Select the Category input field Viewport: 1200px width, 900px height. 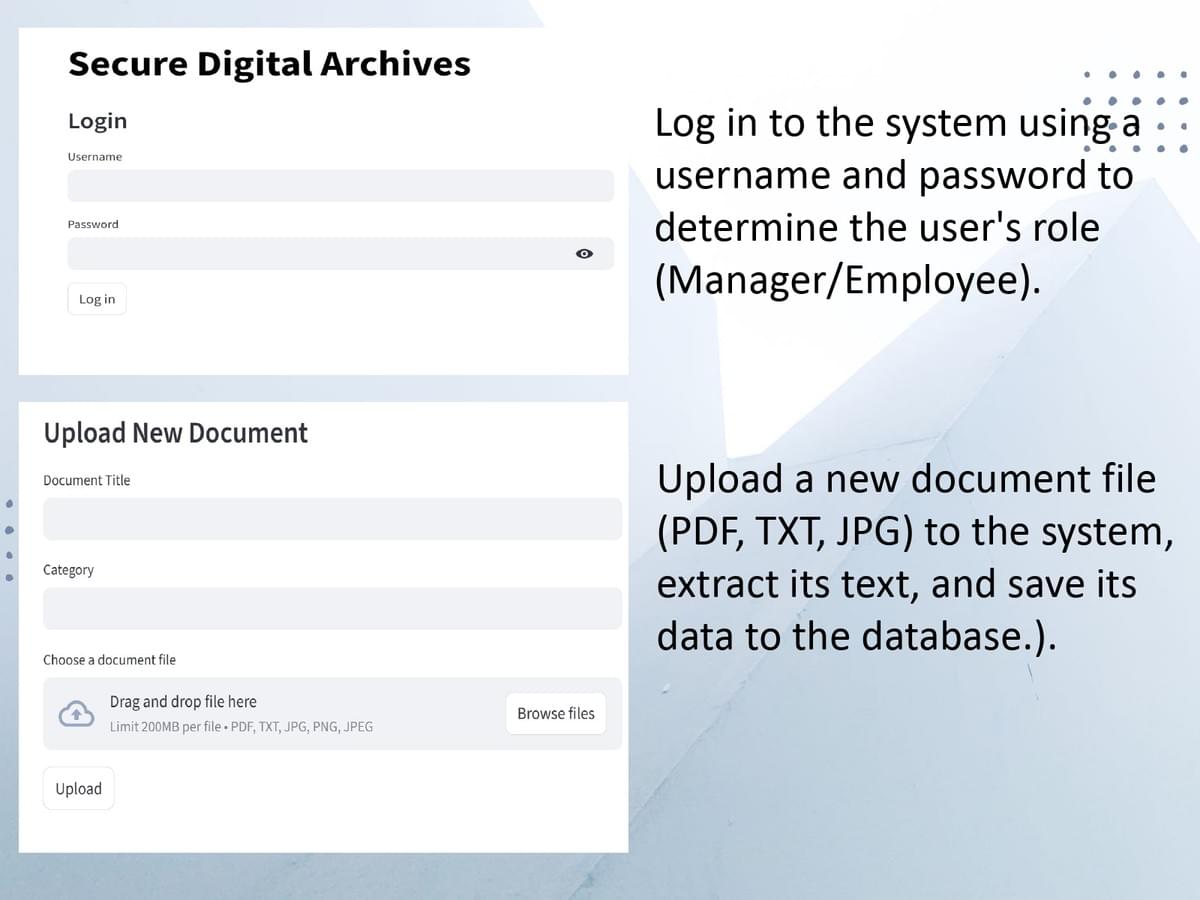click(x=332, y=608)
